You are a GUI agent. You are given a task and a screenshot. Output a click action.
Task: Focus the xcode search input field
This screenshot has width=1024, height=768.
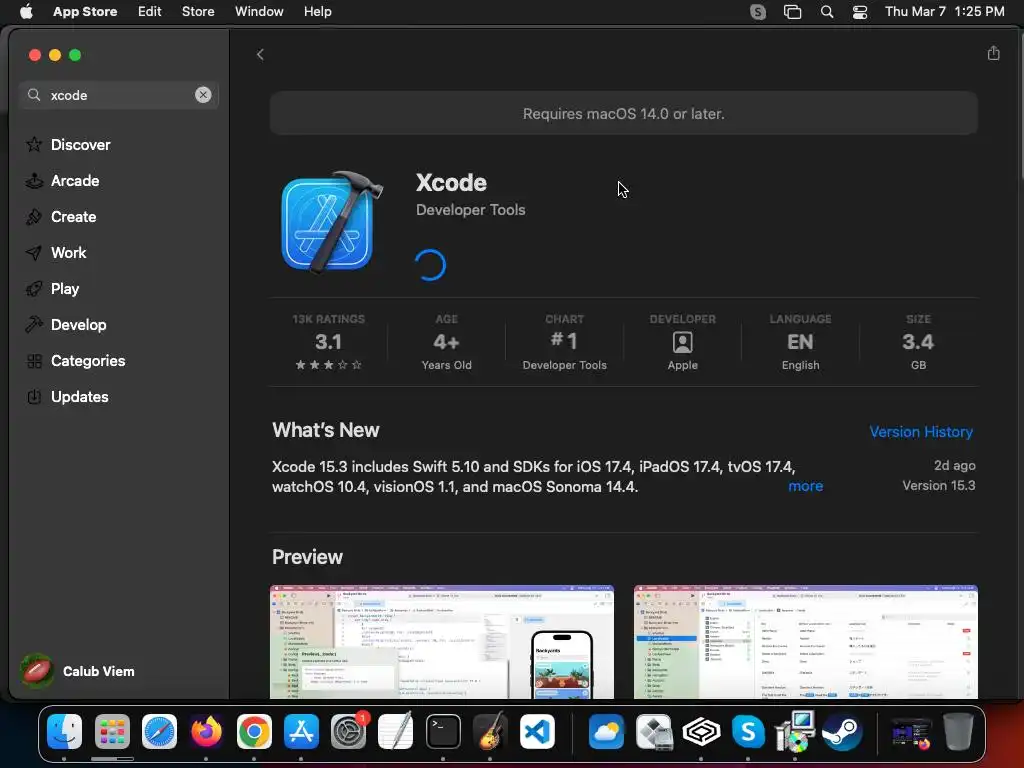pos(119,95)
